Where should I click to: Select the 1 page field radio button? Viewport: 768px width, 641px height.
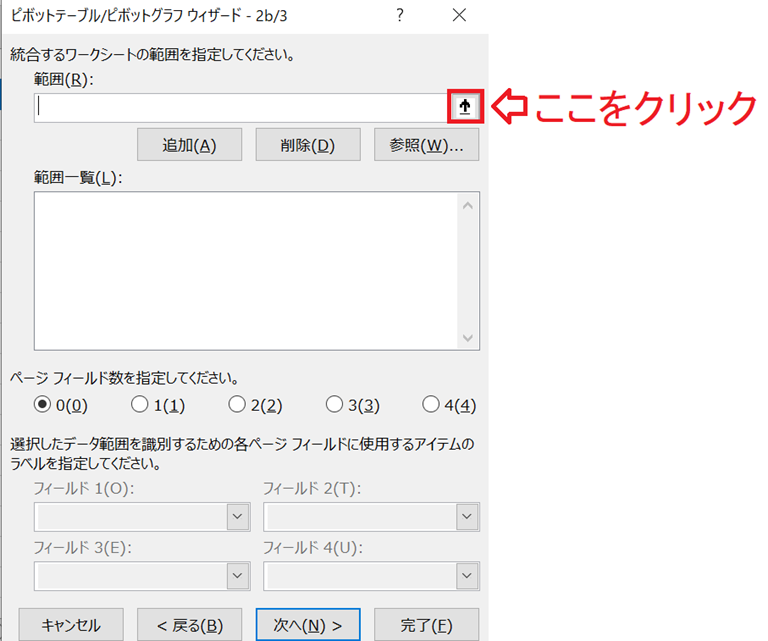point(140,405)
